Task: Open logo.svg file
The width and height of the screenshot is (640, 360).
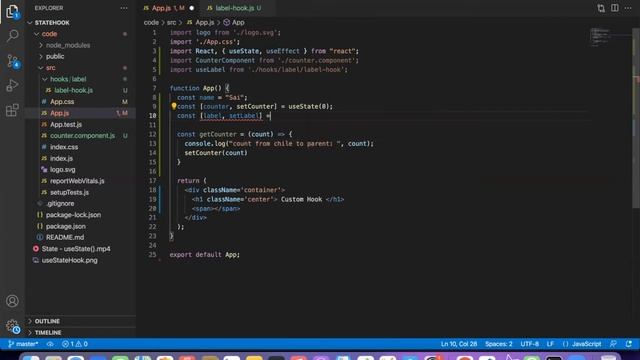Action: (x=63, y=170)
